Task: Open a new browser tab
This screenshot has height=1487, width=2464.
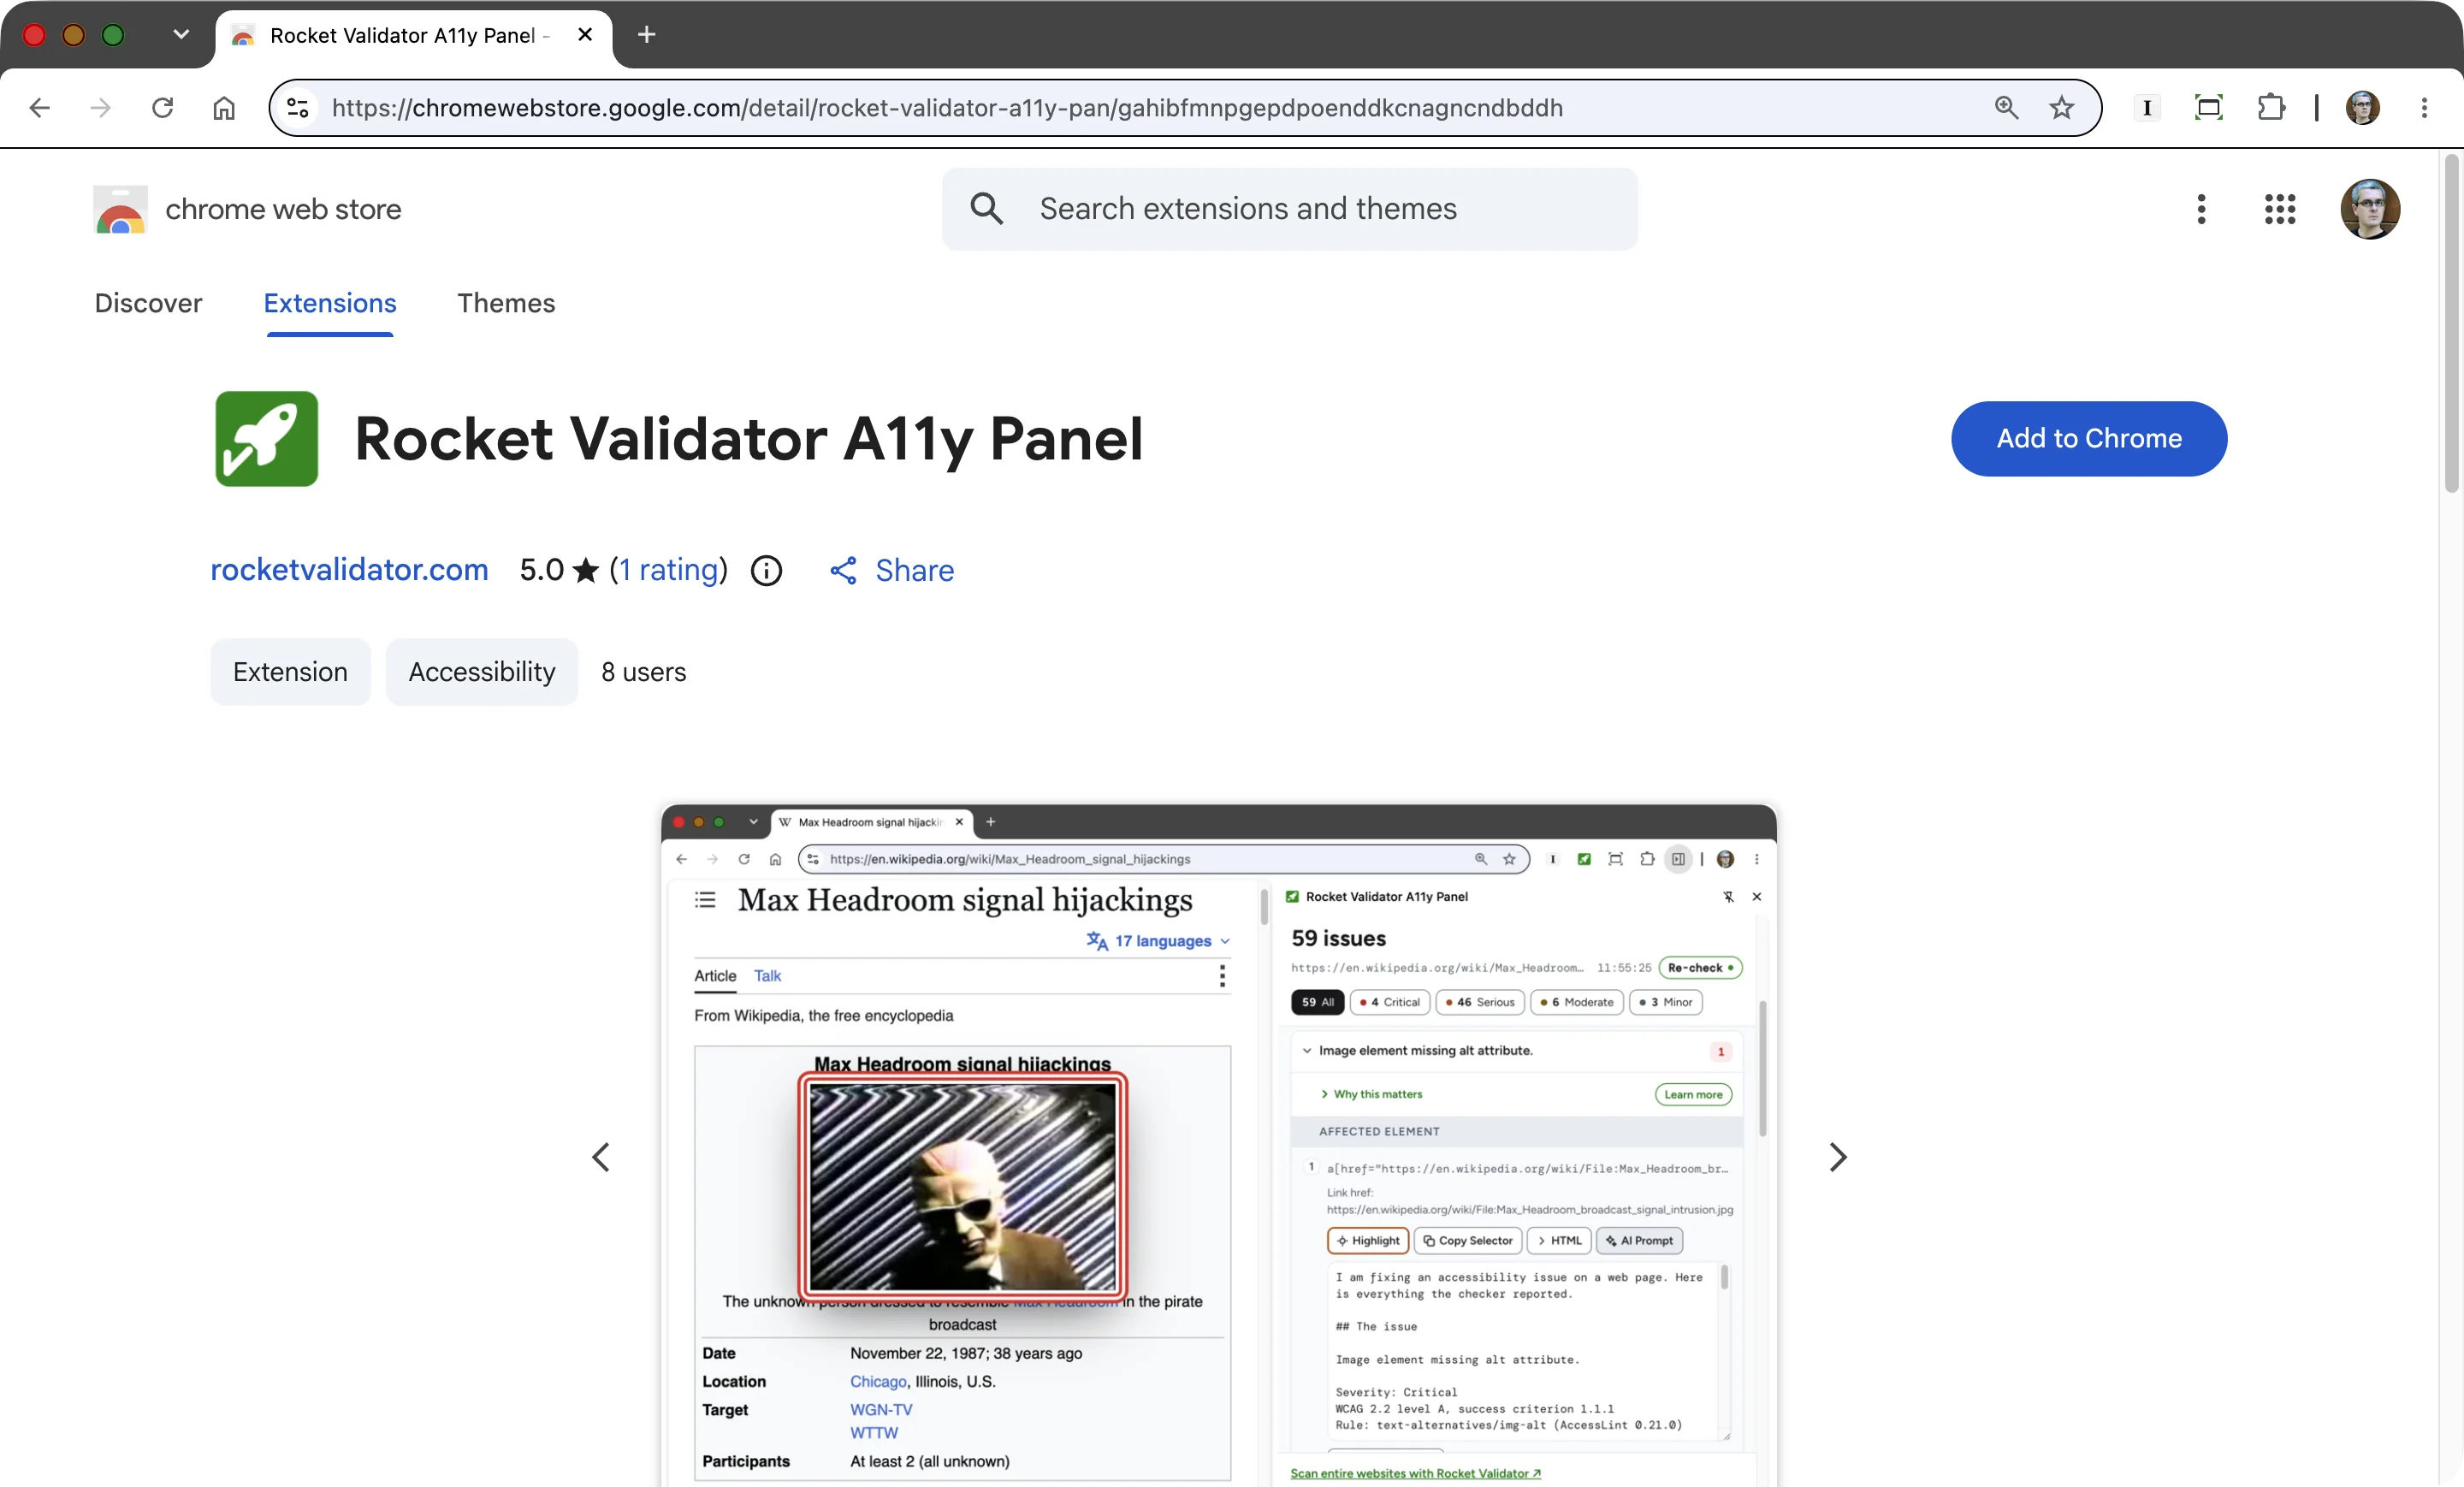Action: click(x=646, y=35)
